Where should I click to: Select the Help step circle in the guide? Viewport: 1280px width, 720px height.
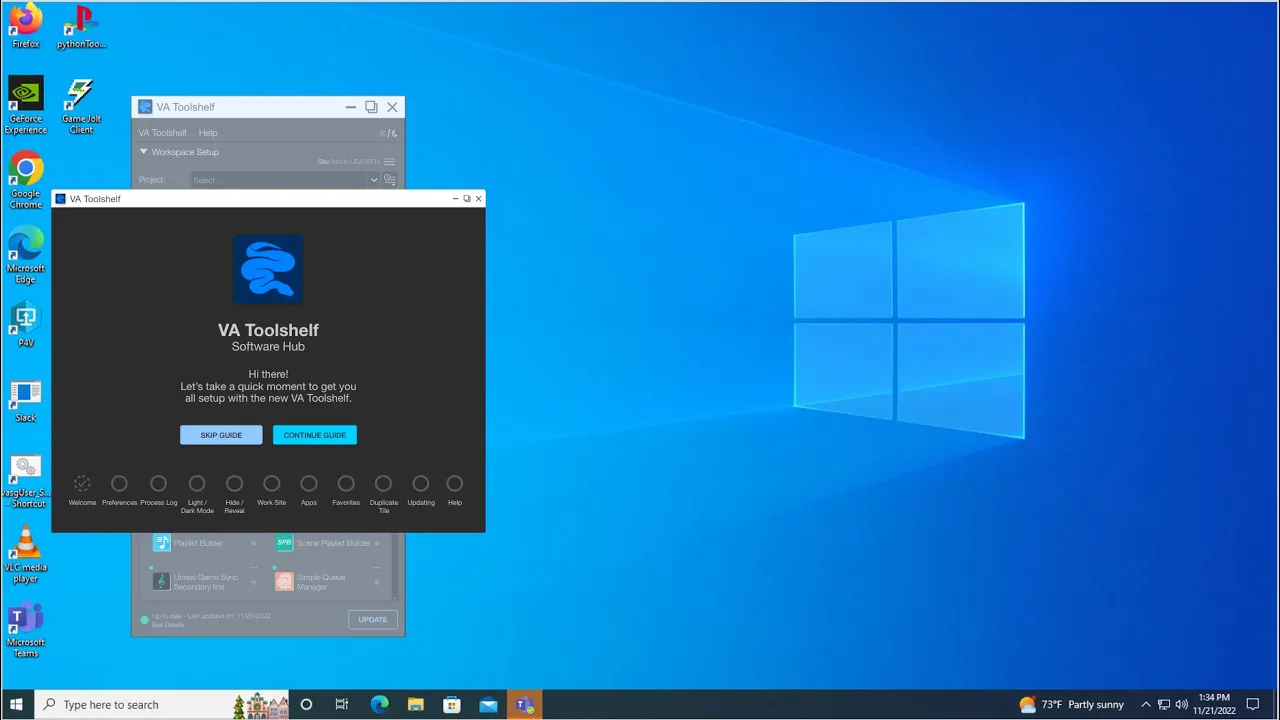tap(455, 484)
